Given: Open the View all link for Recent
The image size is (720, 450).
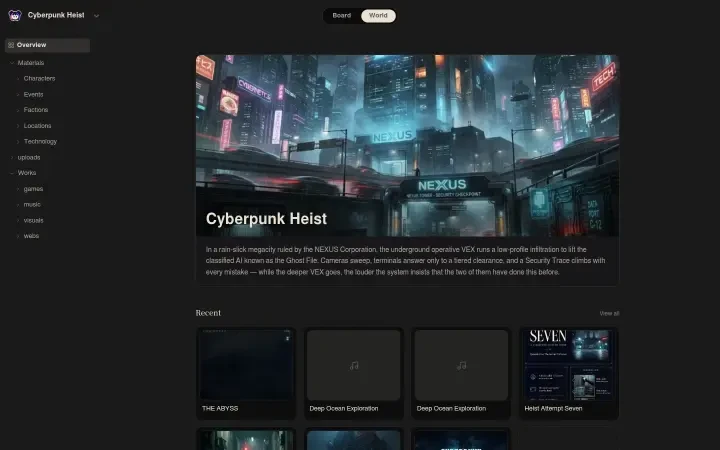Looking at the screenshot, I should pos(609,314).
